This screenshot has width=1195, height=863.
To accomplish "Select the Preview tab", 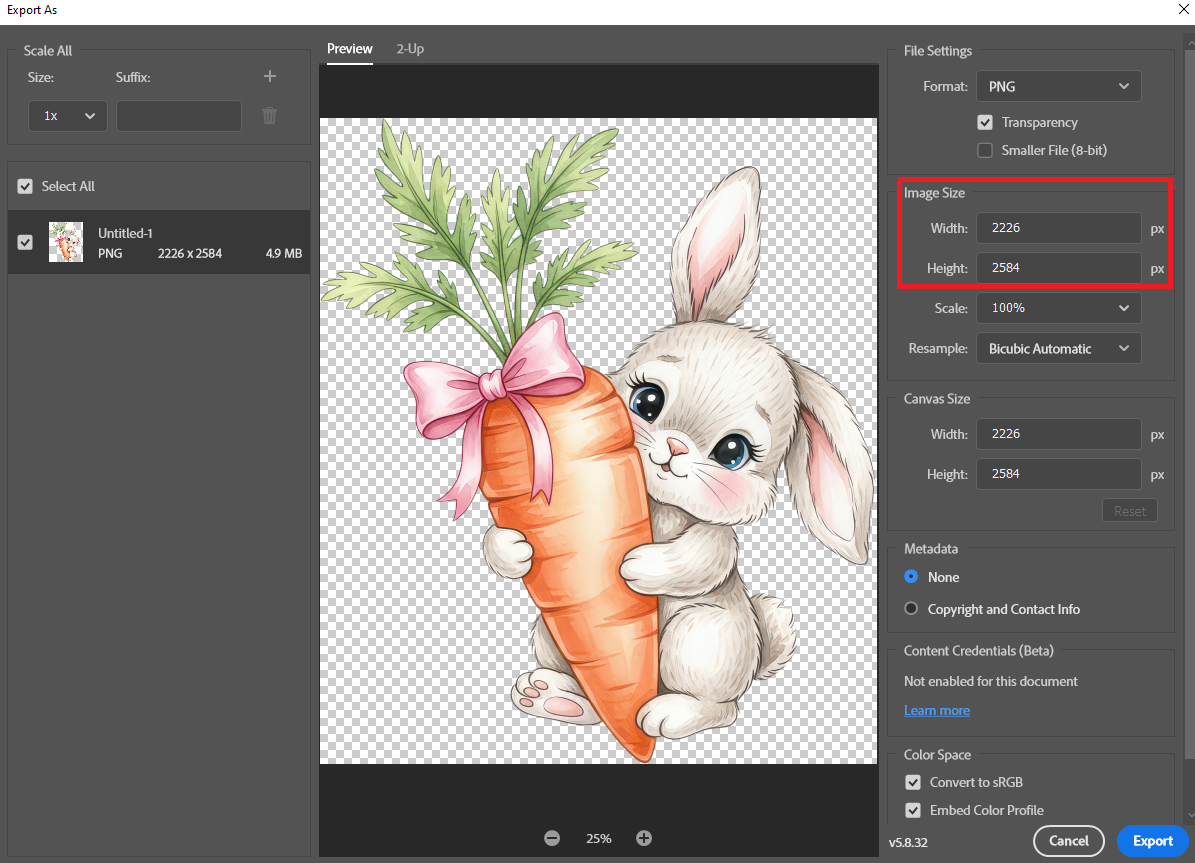I will (349, 48).
